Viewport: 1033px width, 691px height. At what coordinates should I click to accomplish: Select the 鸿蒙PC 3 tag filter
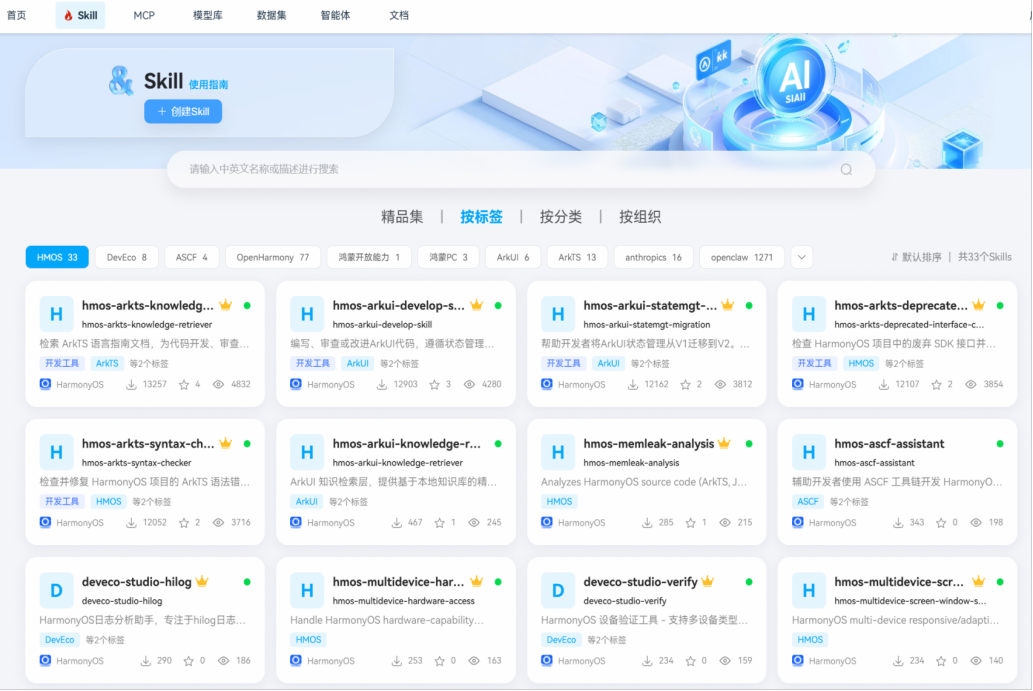pos(449,258)
